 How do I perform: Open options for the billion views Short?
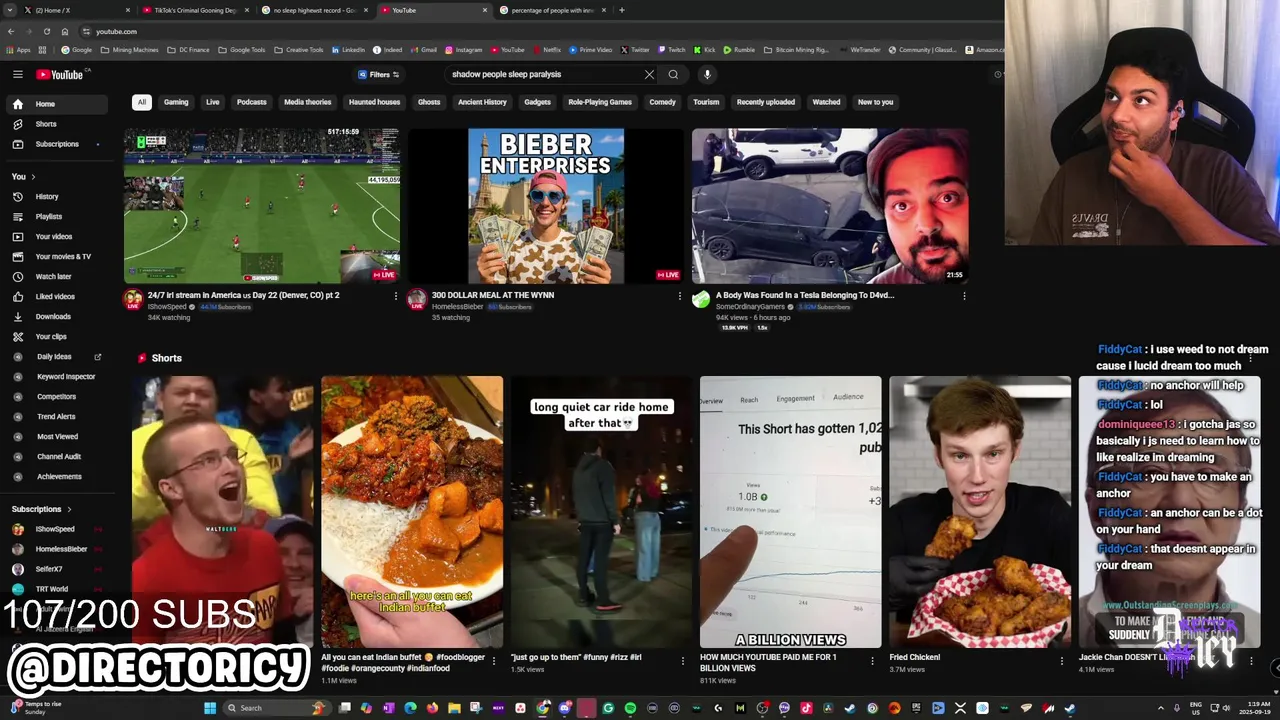[872, 661]
